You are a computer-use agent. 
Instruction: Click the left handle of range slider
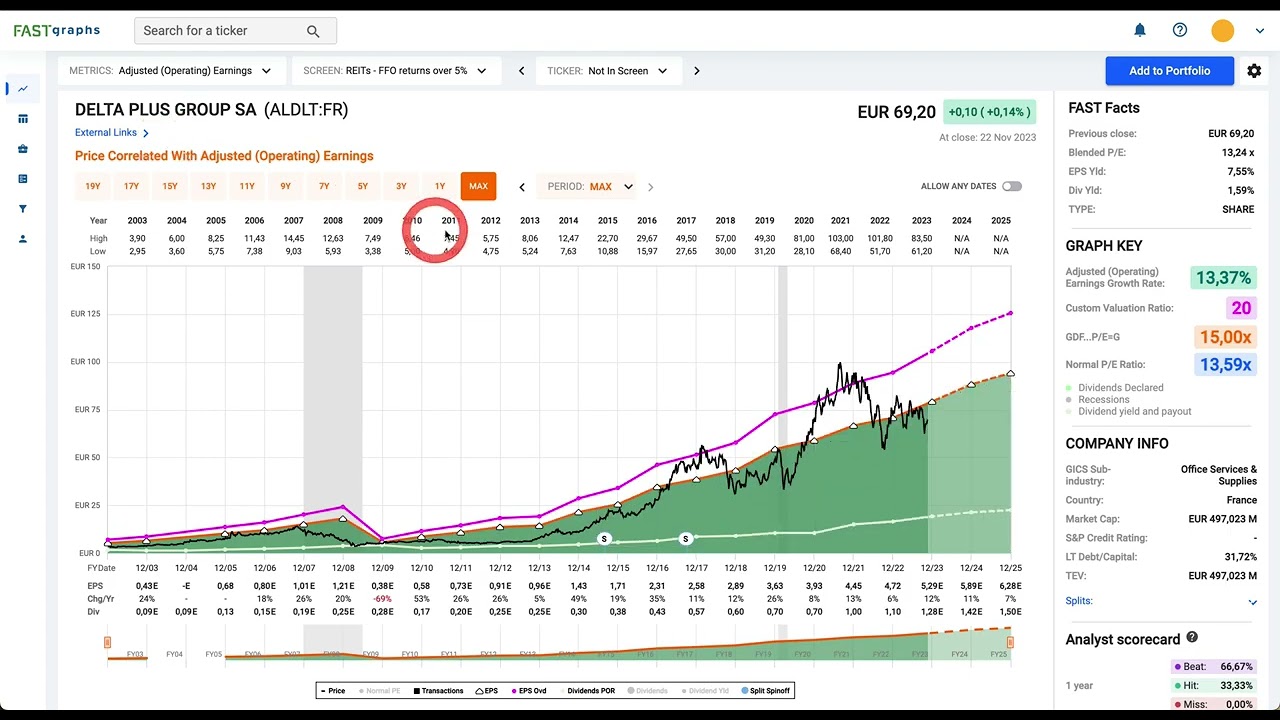pyautogui.click(x=107, y=642)
